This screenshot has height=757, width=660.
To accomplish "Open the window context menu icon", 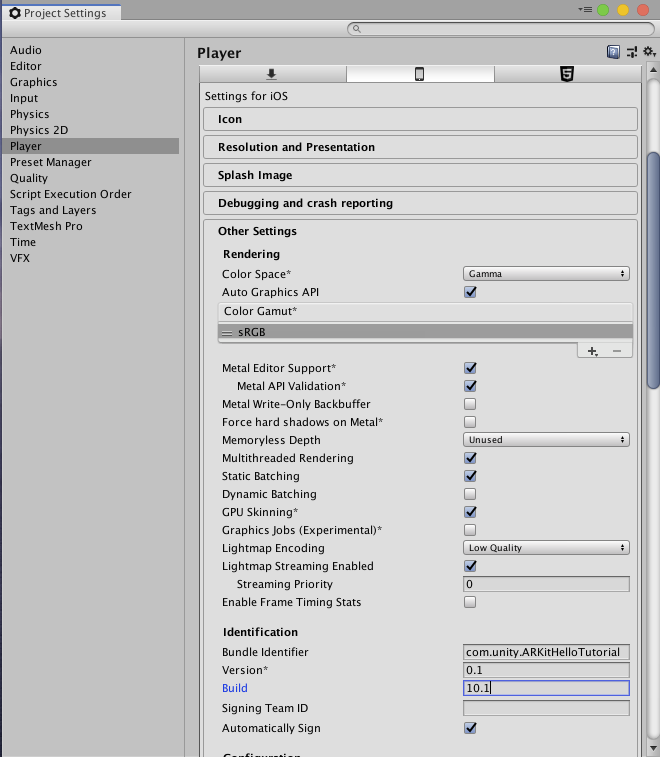I will [585, 10].
